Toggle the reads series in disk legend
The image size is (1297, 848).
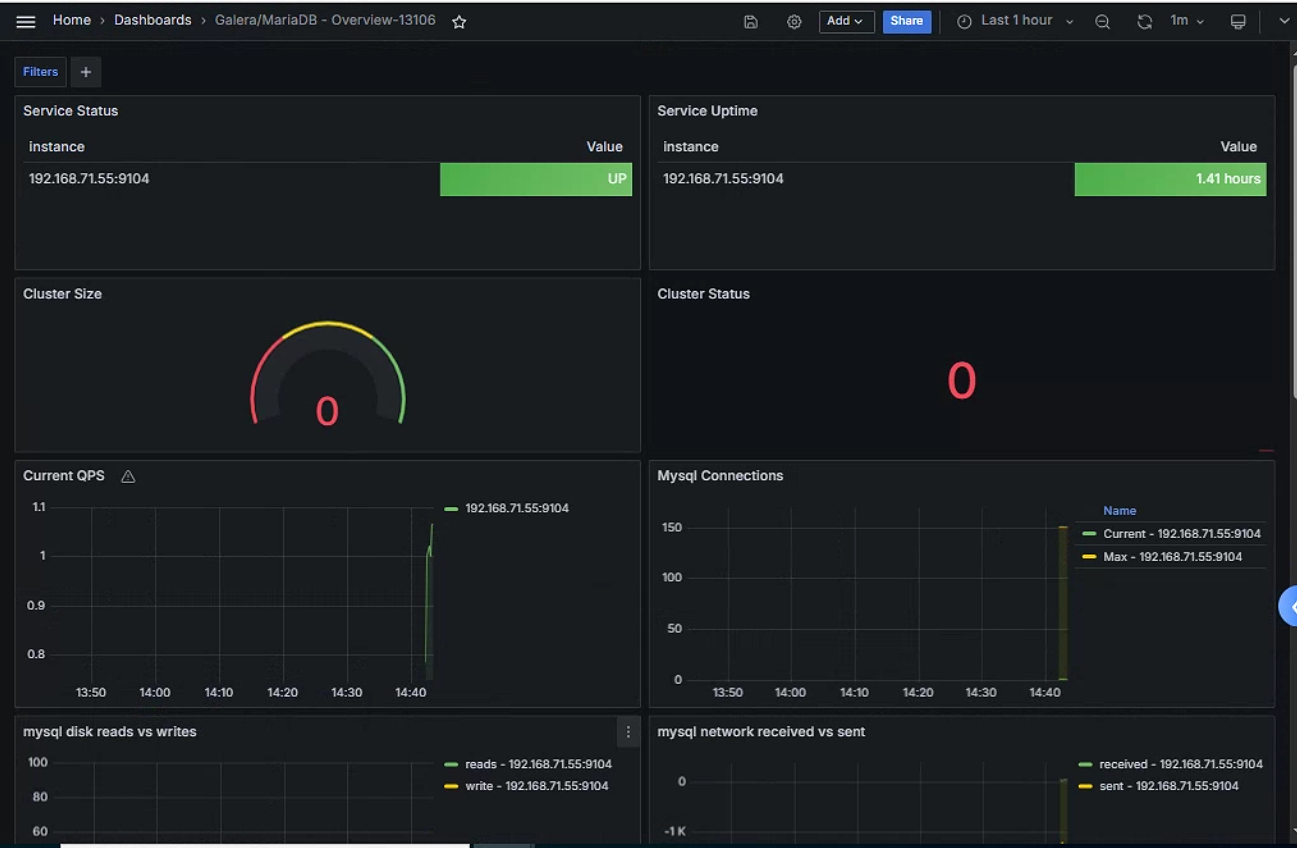pos(538,764)
